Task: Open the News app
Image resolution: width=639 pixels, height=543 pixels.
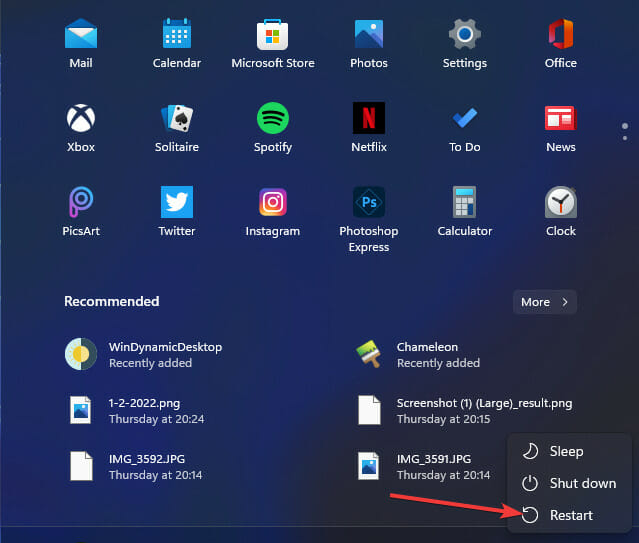Action: pyautogui.click(x=561, y=127)
